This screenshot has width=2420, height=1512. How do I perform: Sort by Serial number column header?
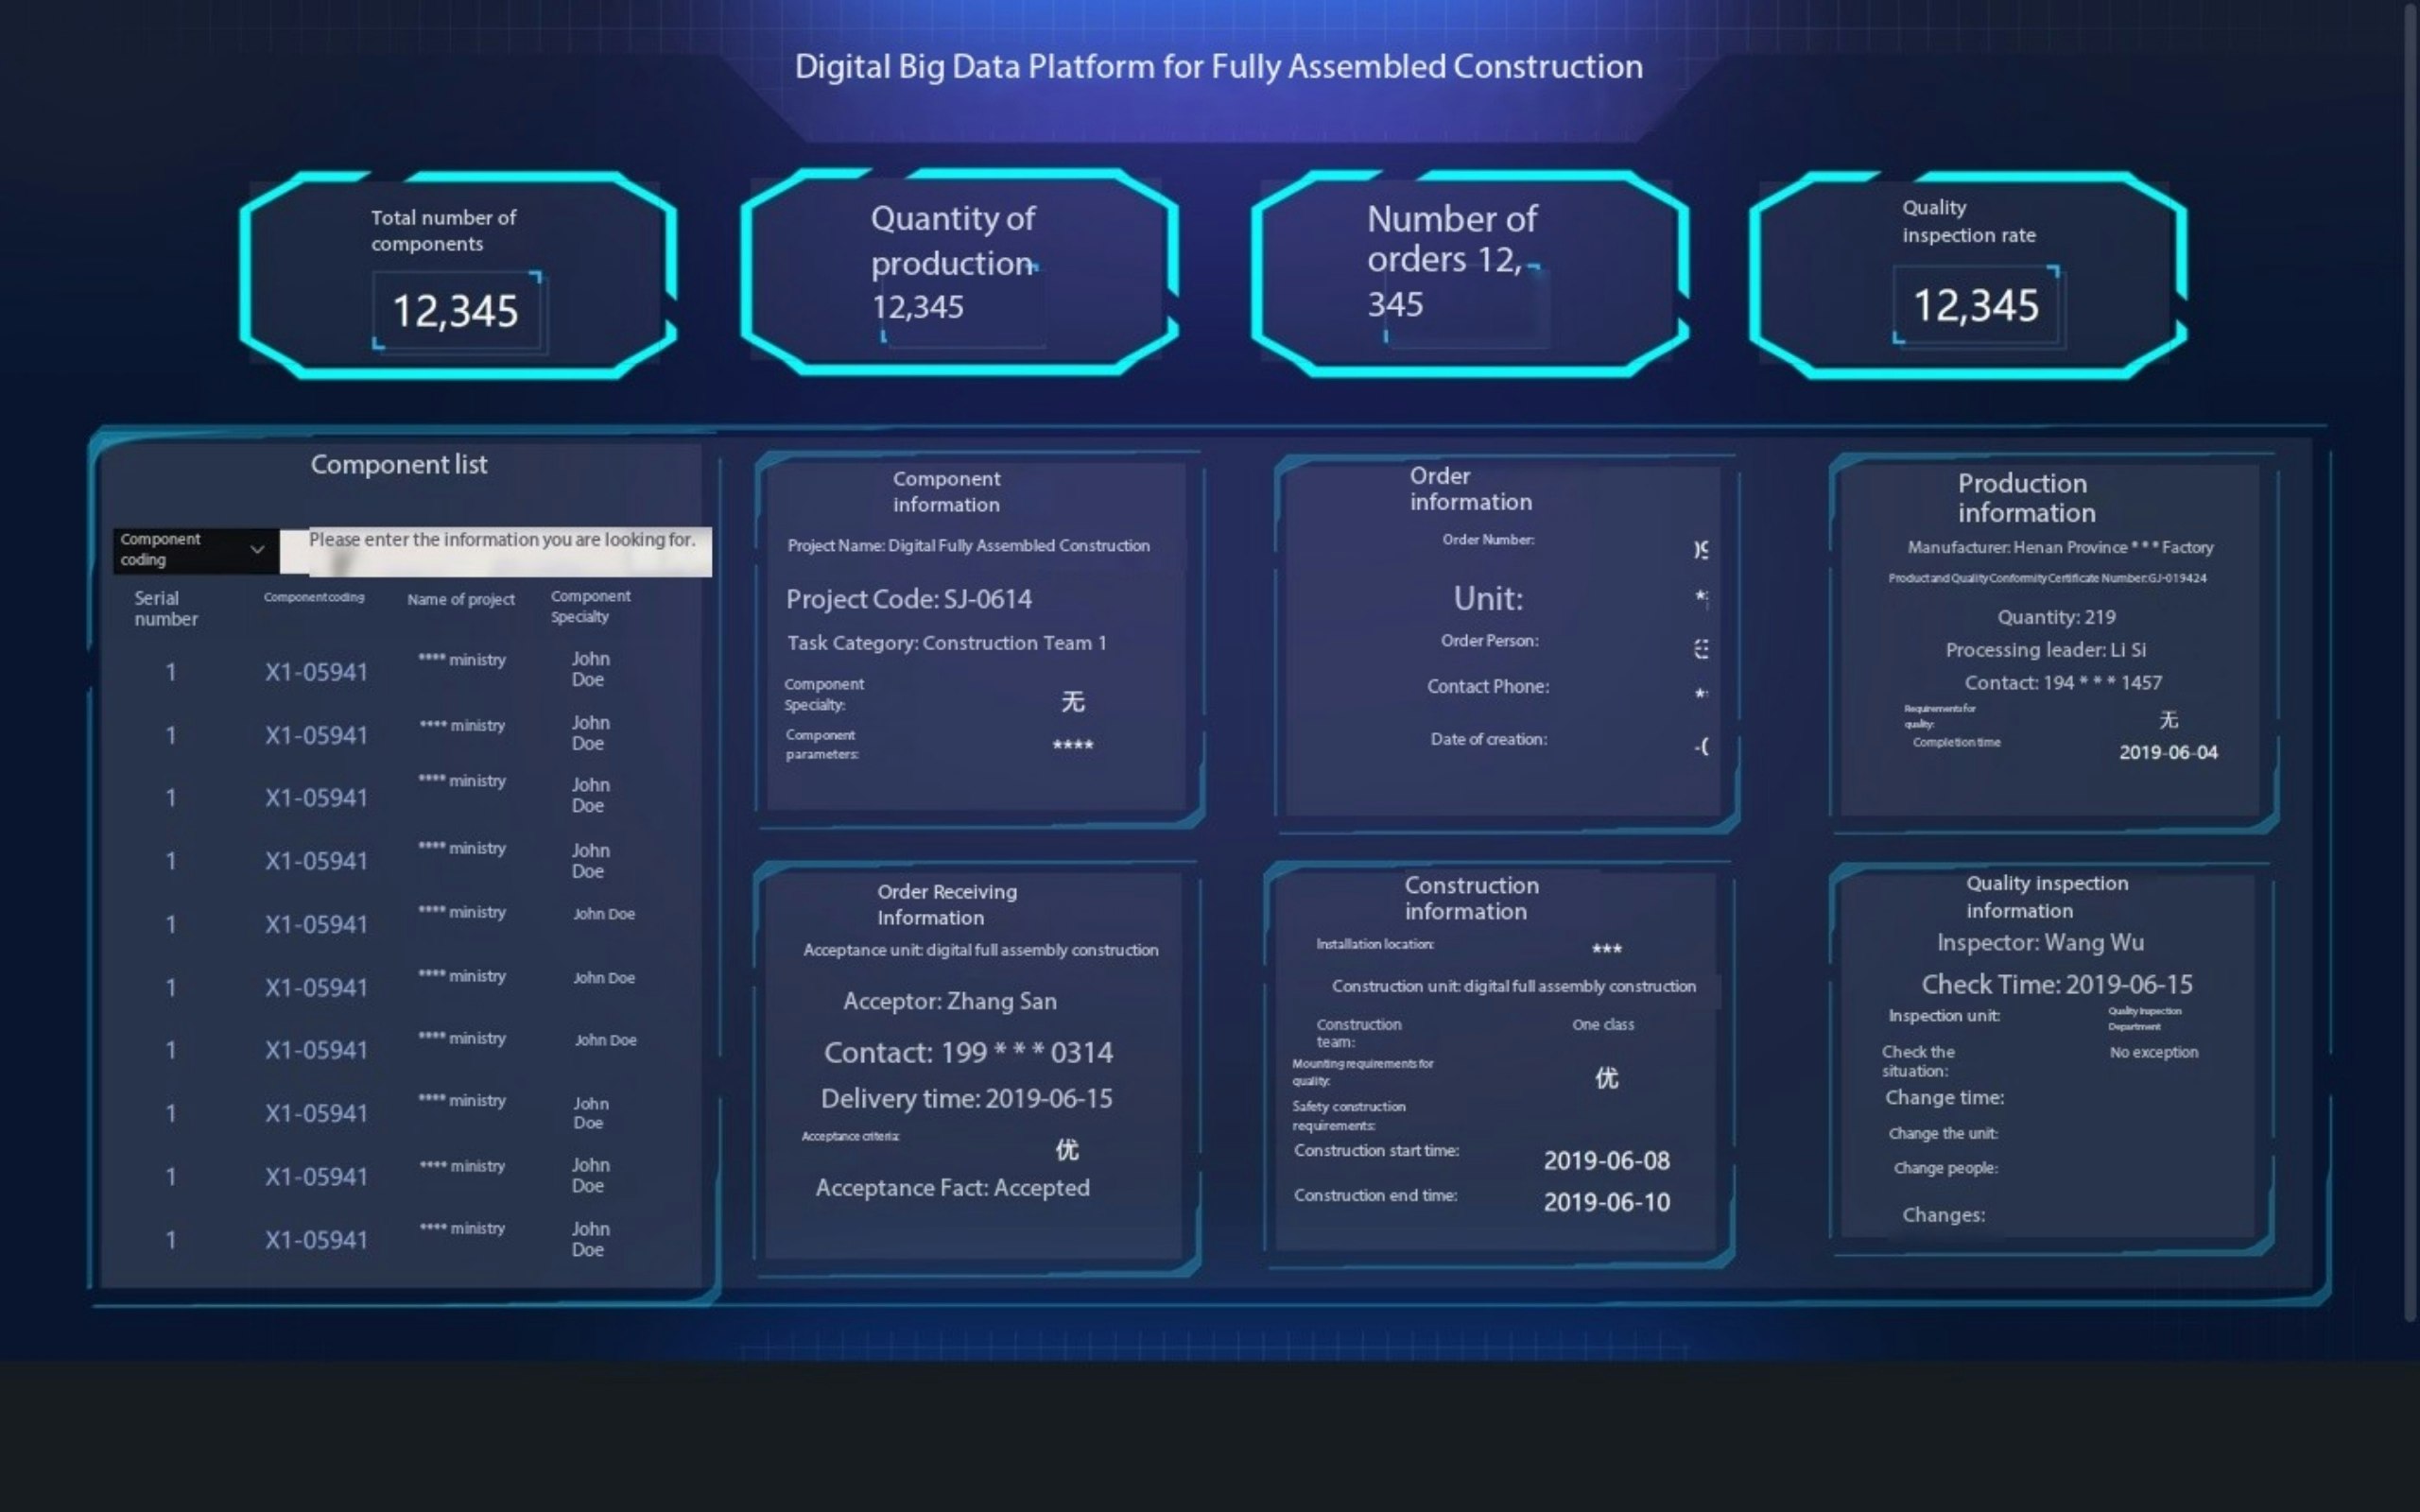pos(165,608)
